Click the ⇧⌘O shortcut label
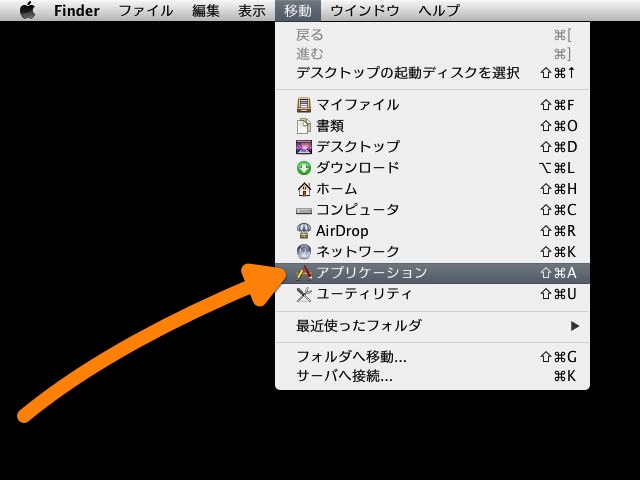 [x=558, y=126]
